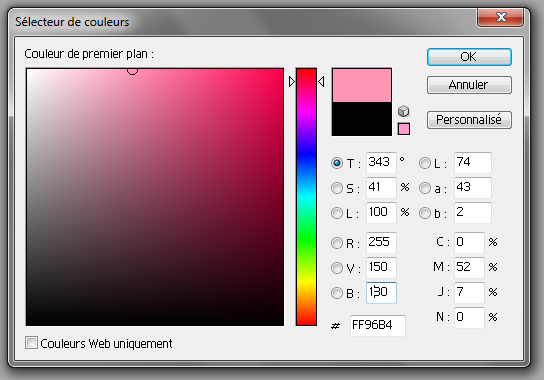Click the vertical hue slider strip

pyautogui.click(x=306, y=197)
